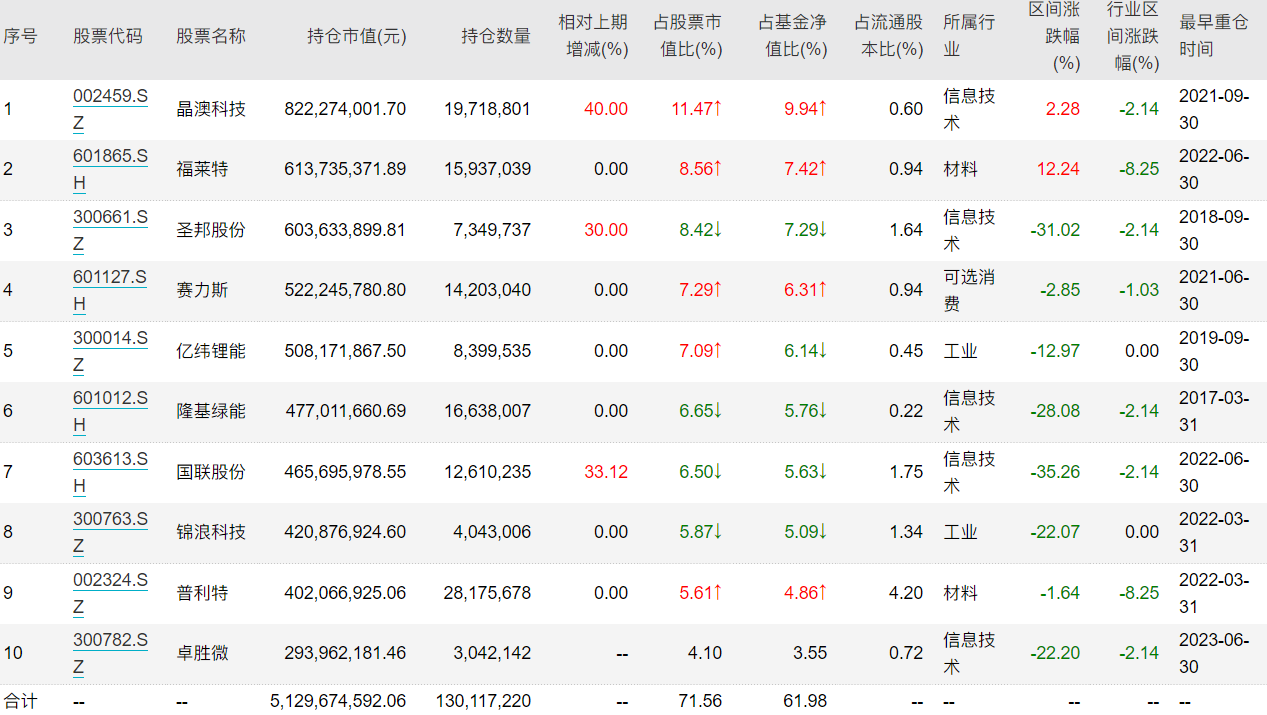Click total net value ratio 61.98
The height and width of the screenshot is (715, 1267).
point(805,701)
